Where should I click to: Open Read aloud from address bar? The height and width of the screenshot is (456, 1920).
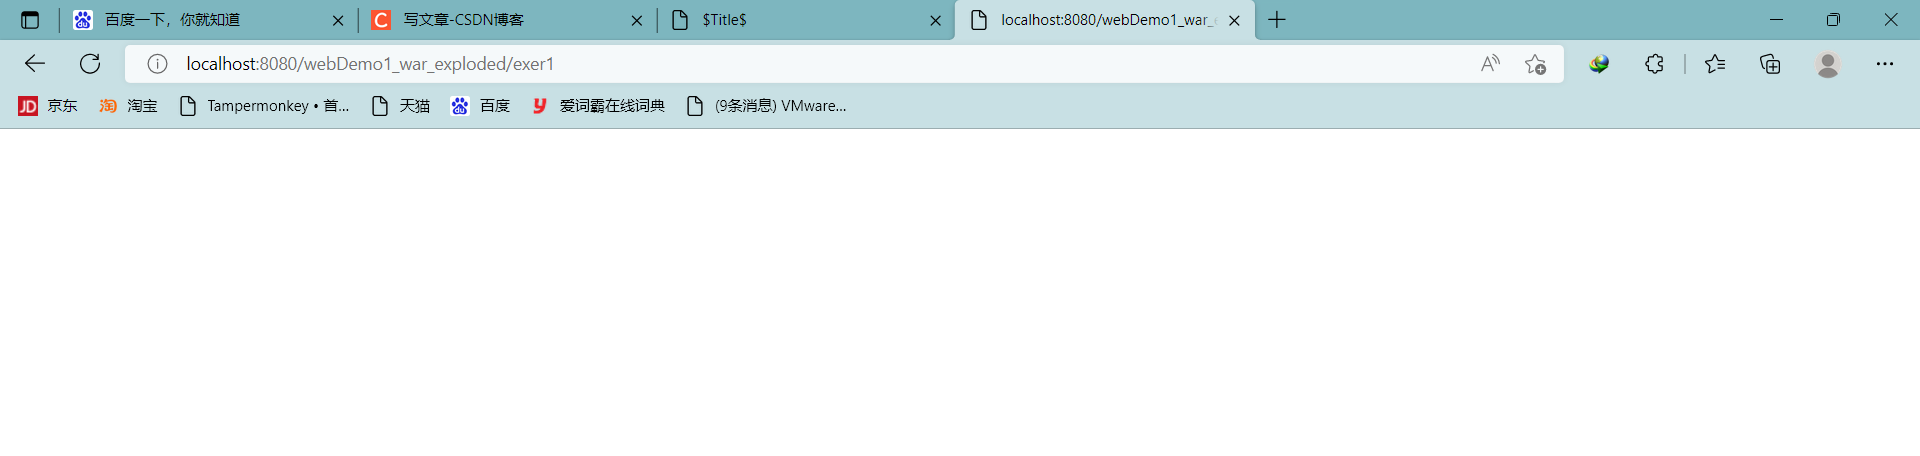click(1491, 64)
